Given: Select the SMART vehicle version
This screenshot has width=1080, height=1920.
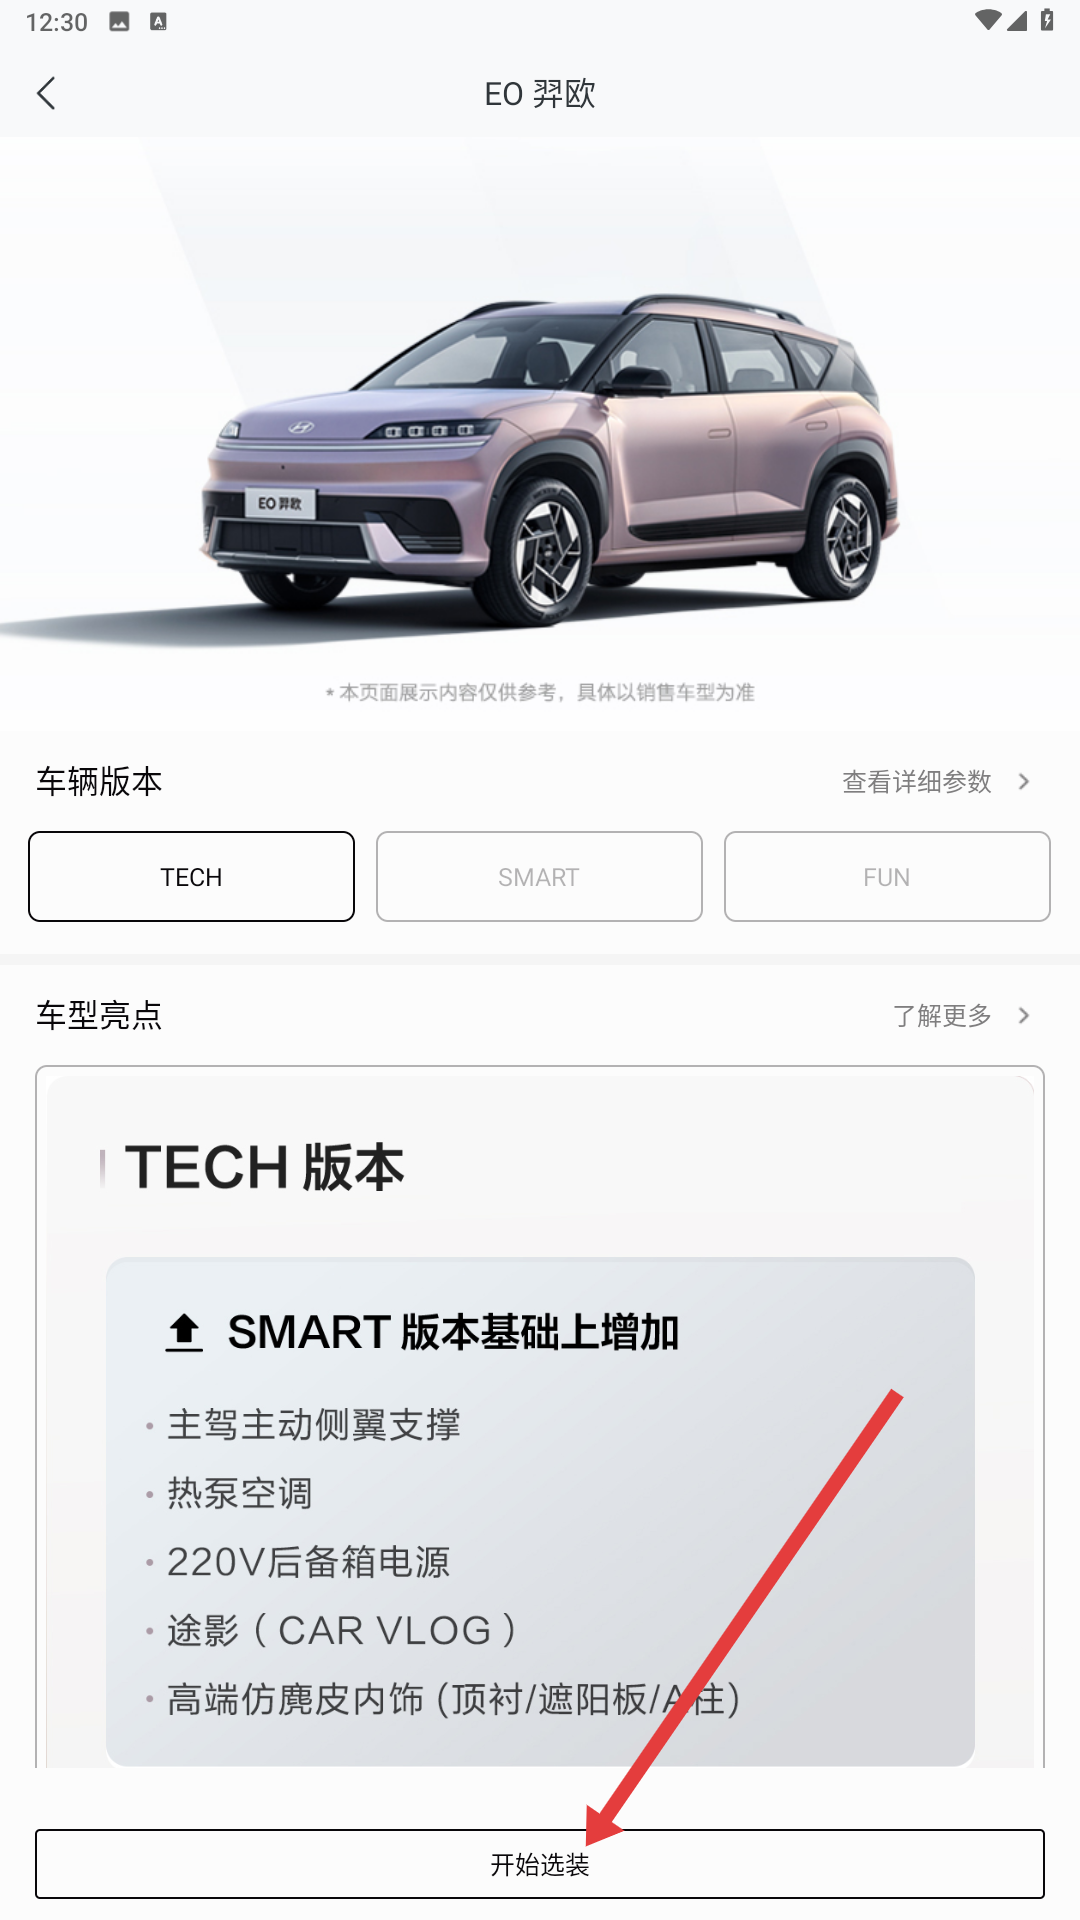Looking at the screenshot, I should coord(539,877).
